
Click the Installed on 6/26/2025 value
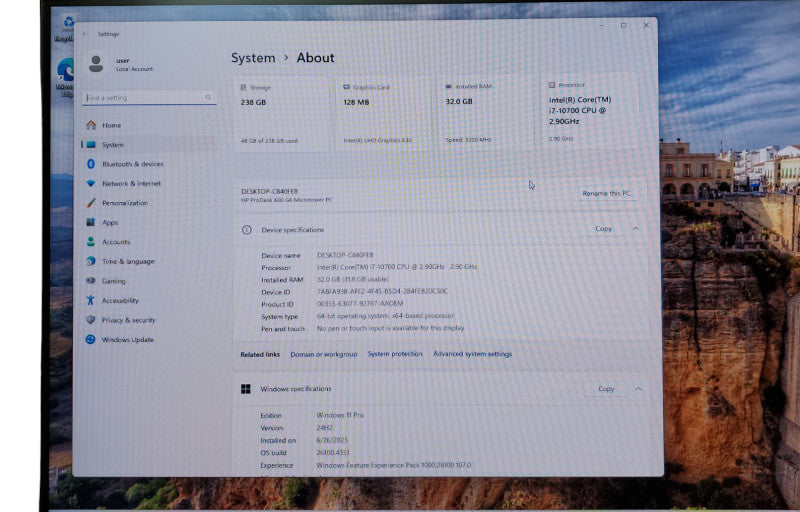[332, 440]
